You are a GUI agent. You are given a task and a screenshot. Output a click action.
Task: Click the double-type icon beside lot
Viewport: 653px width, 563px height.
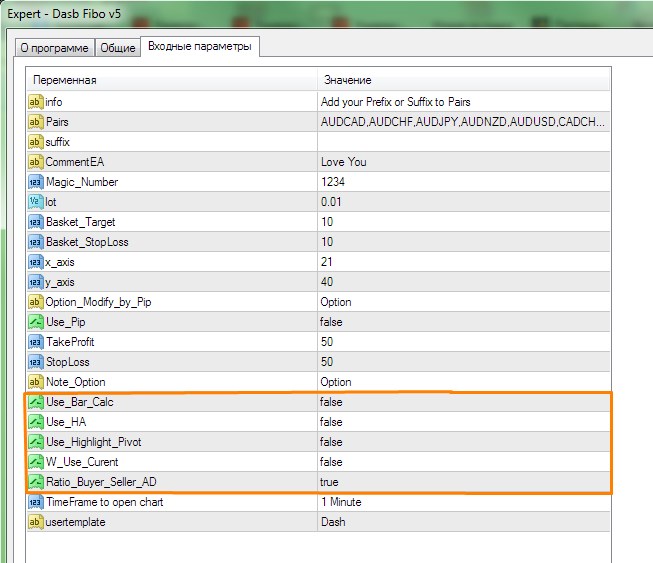pyautogui.click(x=36, y=202)
